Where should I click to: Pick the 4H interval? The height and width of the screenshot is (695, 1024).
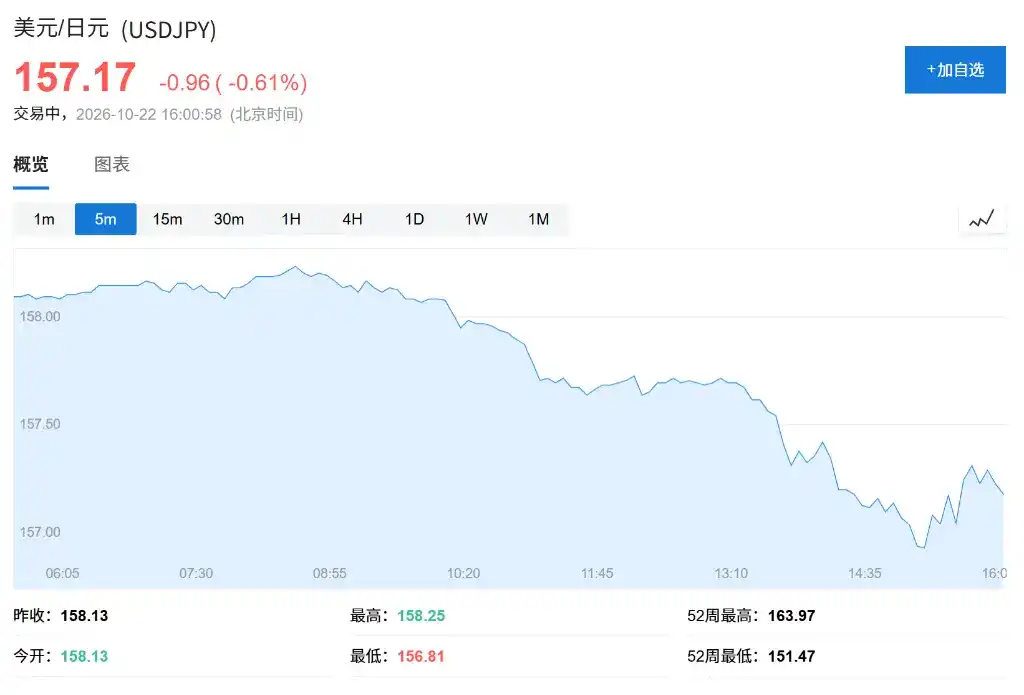(x=352, y=219)
